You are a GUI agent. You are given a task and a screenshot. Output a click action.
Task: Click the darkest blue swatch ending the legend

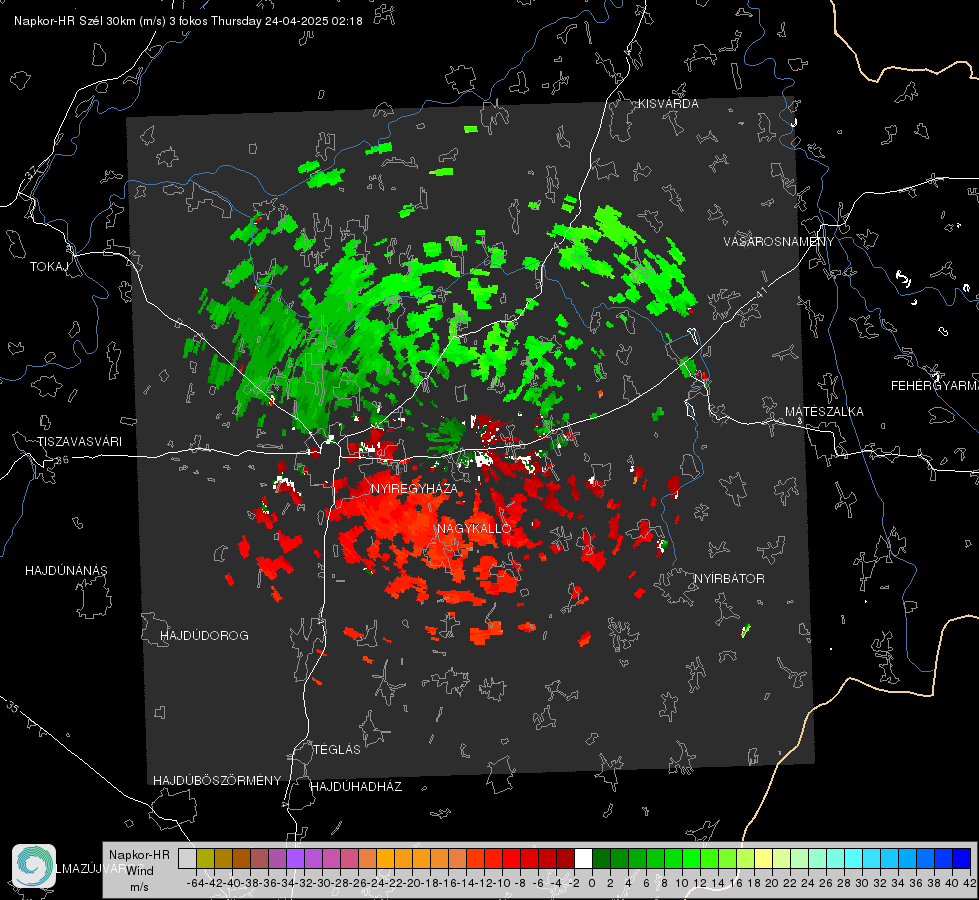pyautogui.click(x=962, y=858)
